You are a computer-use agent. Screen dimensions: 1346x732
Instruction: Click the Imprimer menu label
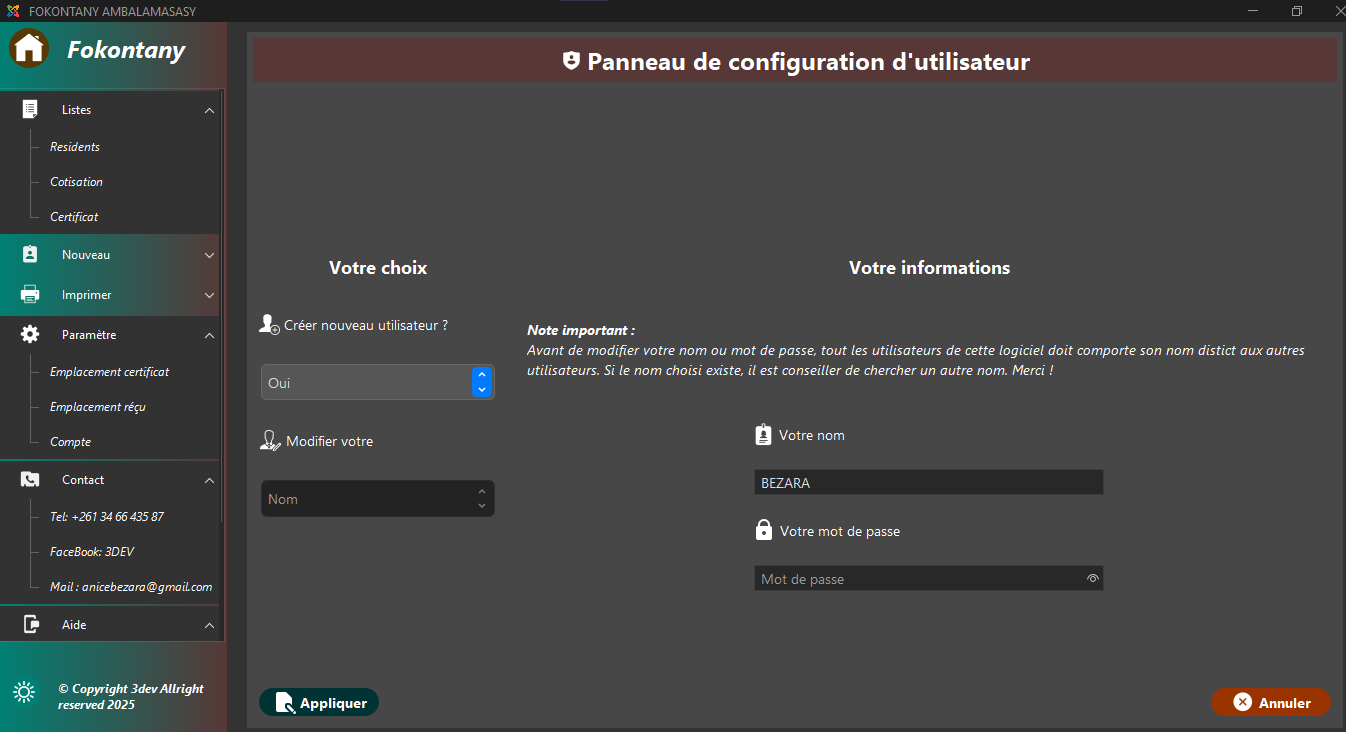[x=87, y=295]
